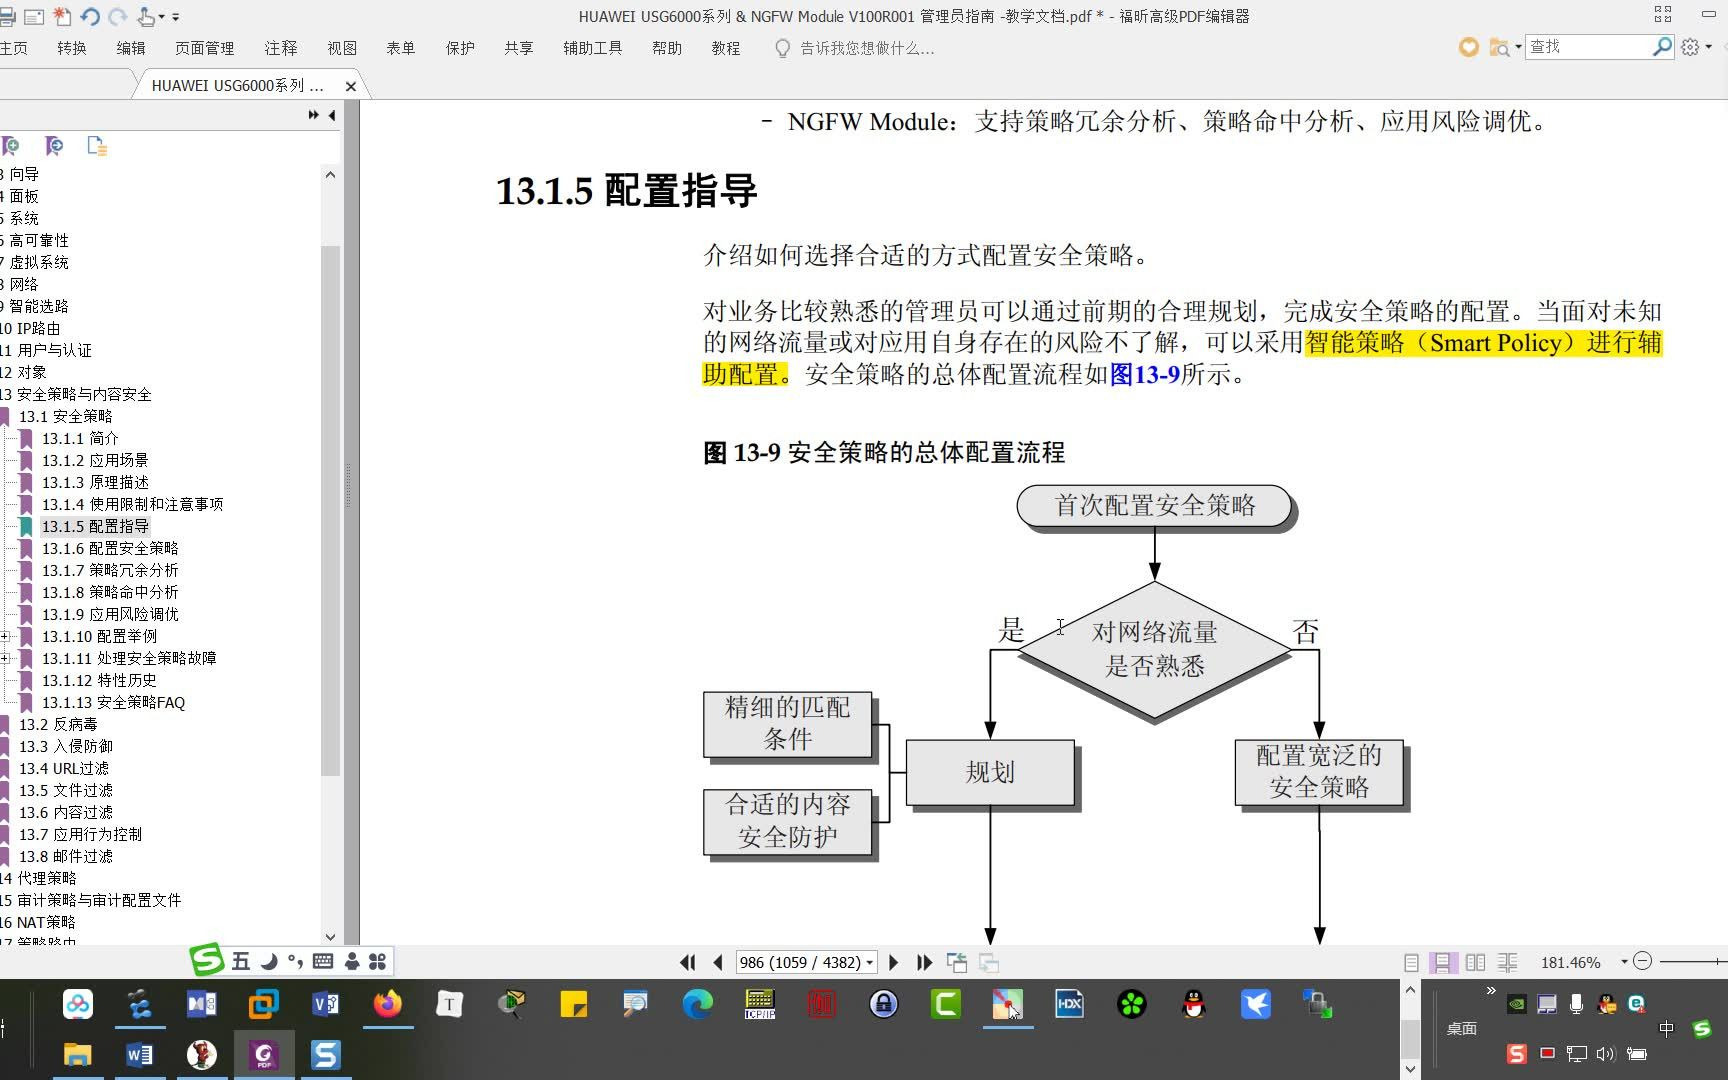Open the Hand tool dropdown arrow
This screenshot has height=1080, width=1728.
pyautogui.click(x=162, y=16)
